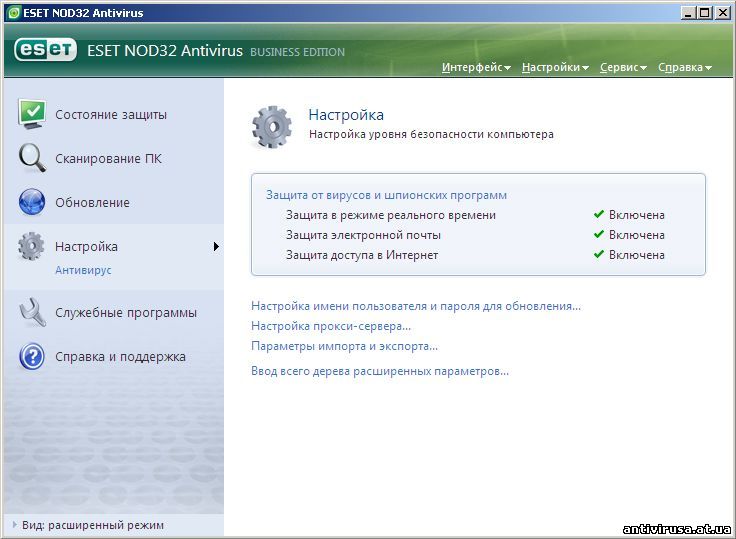Select the Антивирус sub-item under Настройка
This screenshot has width=736, height=539.
coord(83,270)
